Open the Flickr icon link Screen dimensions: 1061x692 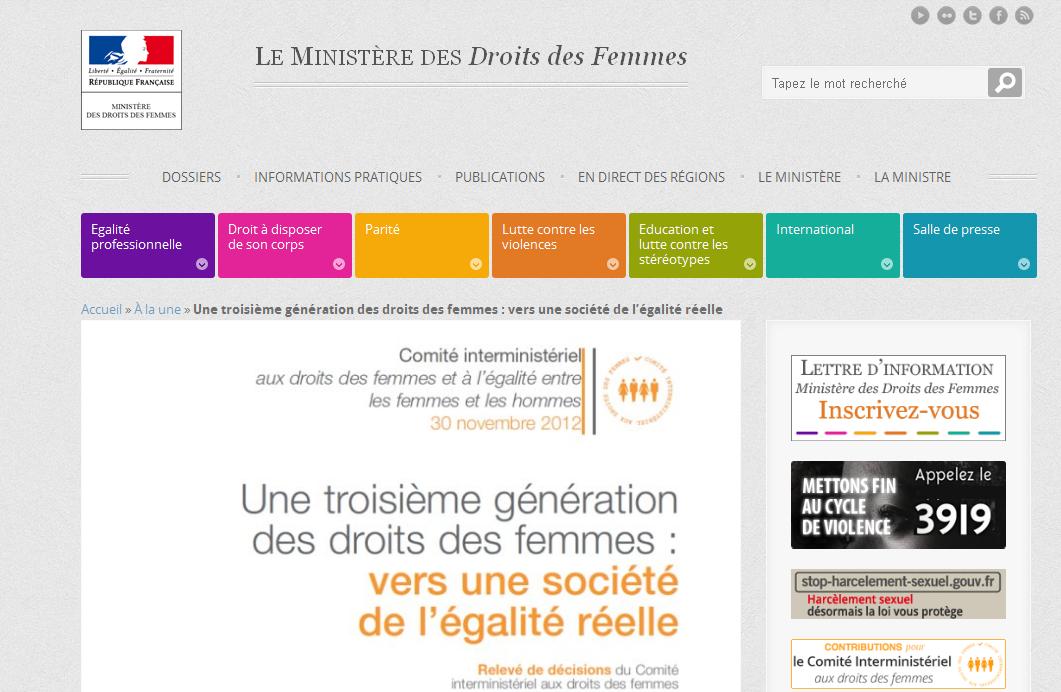(946, 15)
